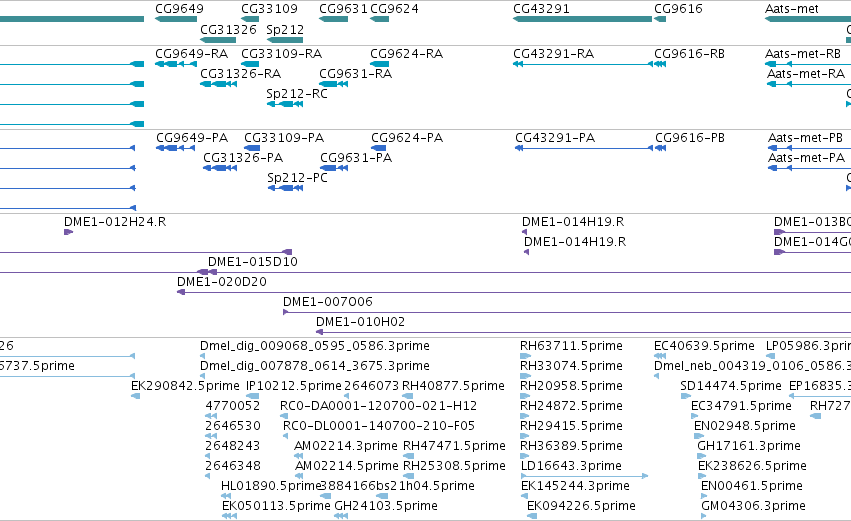This screenshot has width=851, height=521.
Task: Click the DME1-007O06 clone label
Action: pos(327,302)
